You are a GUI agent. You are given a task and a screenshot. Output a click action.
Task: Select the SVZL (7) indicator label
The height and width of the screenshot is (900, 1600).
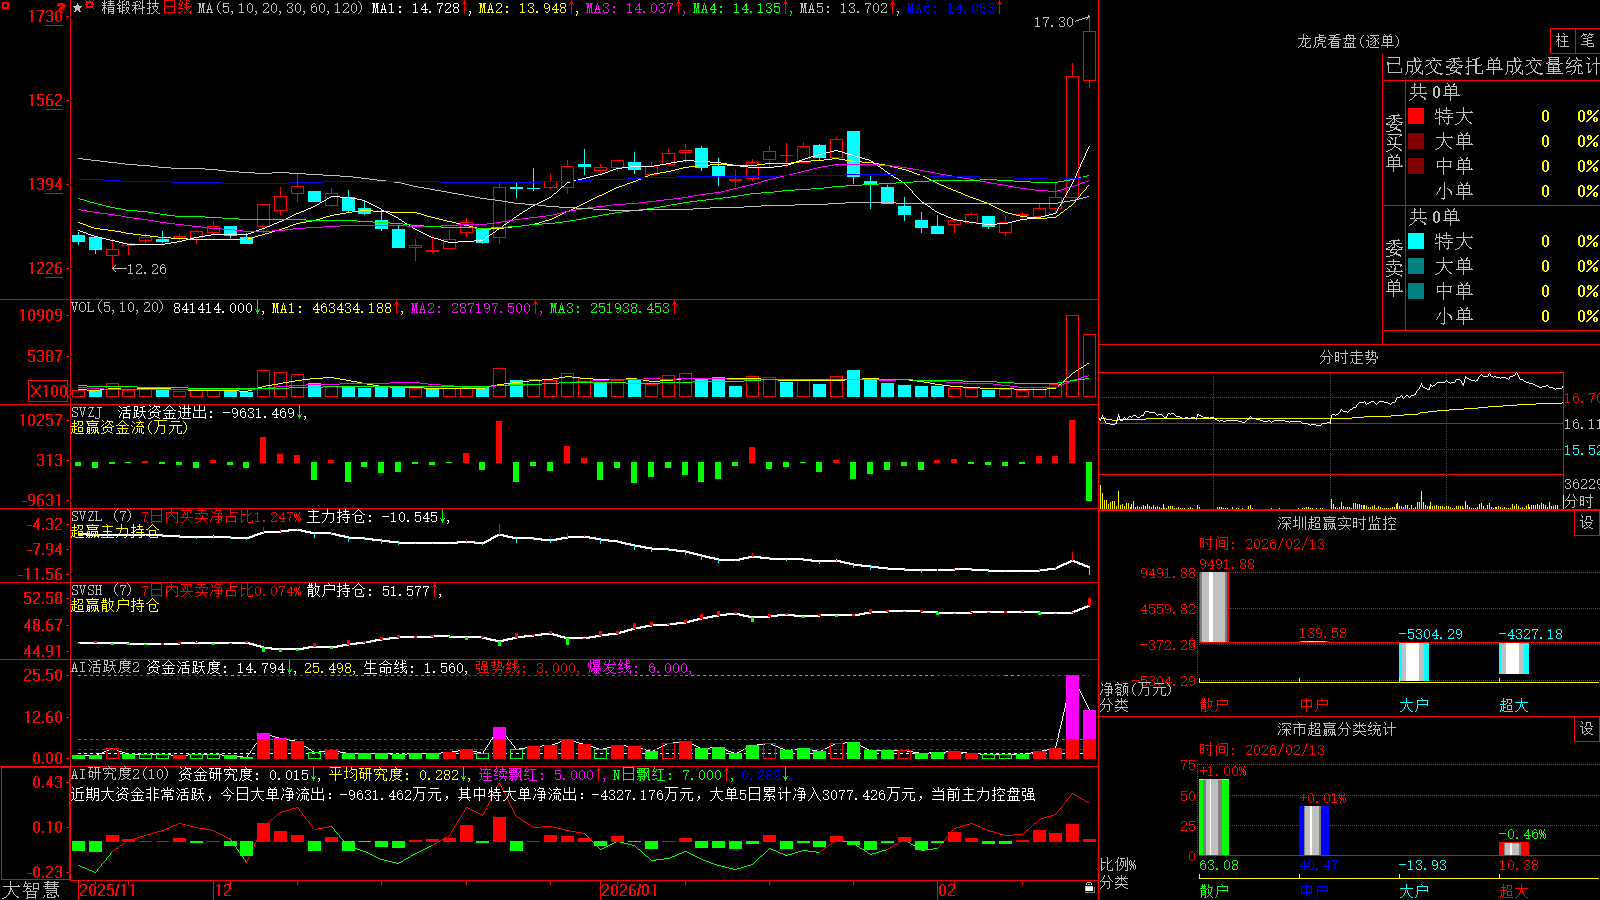click(102, 517)
